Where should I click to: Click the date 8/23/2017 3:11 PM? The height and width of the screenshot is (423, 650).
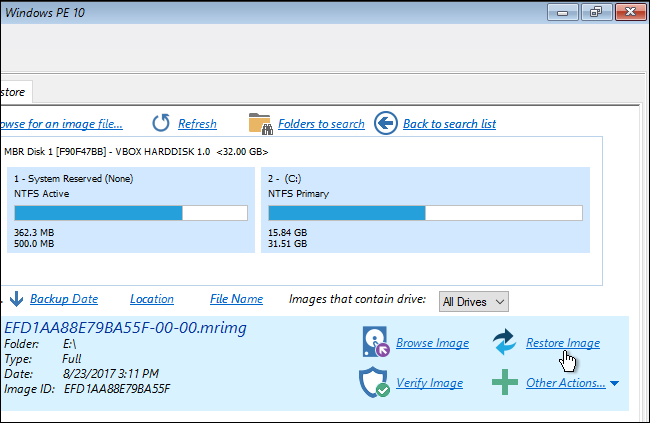pos(111,374)
